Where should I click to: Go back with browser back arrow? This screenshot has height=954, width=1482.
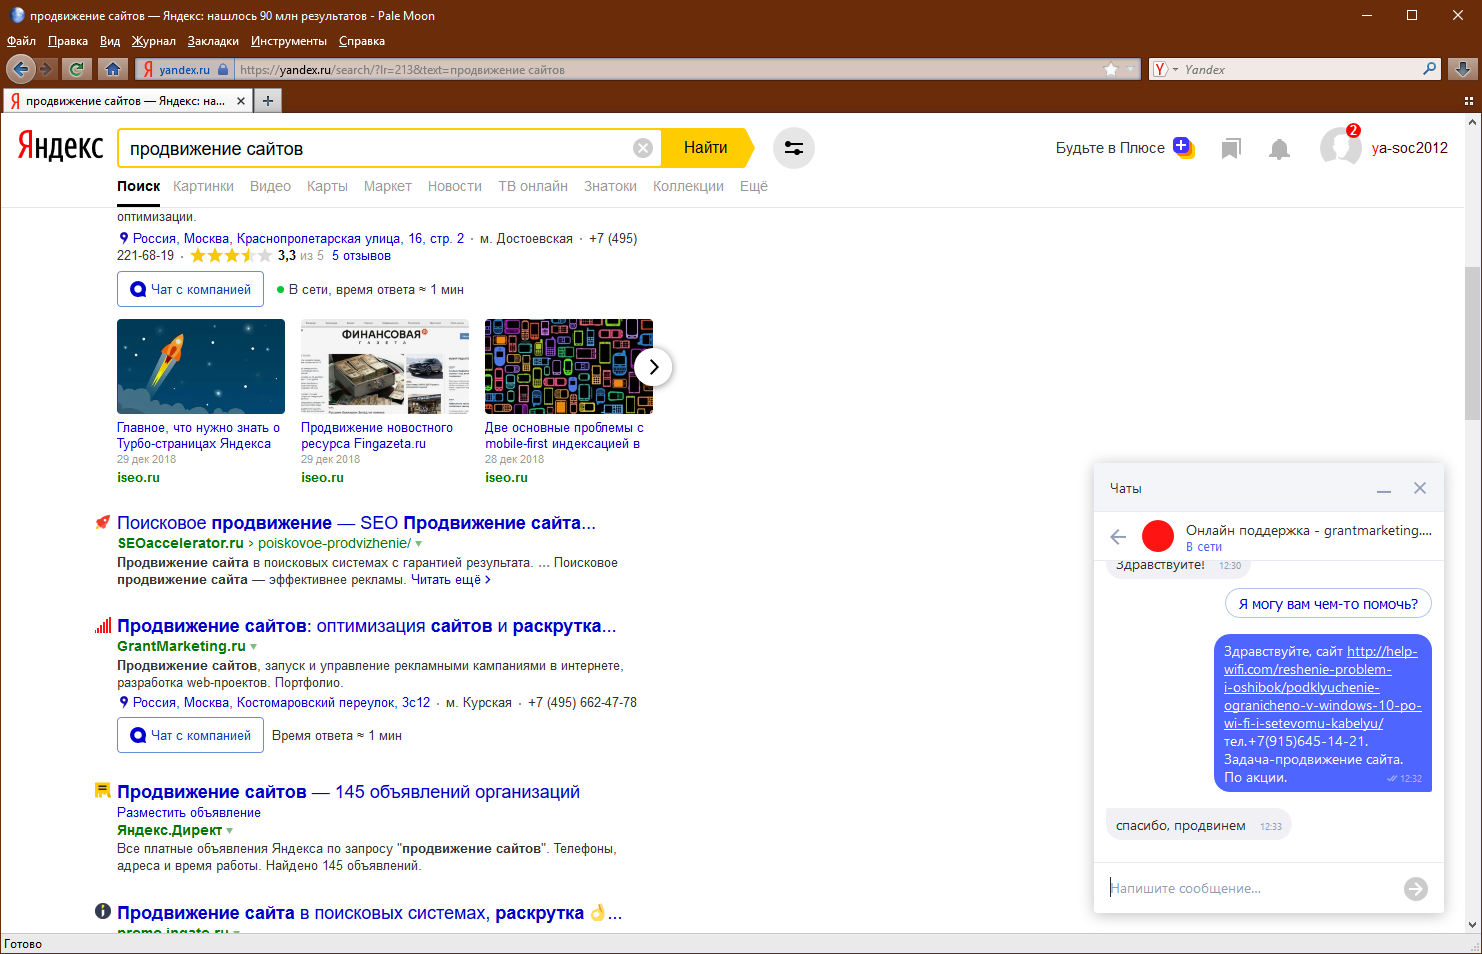[20, 69]
